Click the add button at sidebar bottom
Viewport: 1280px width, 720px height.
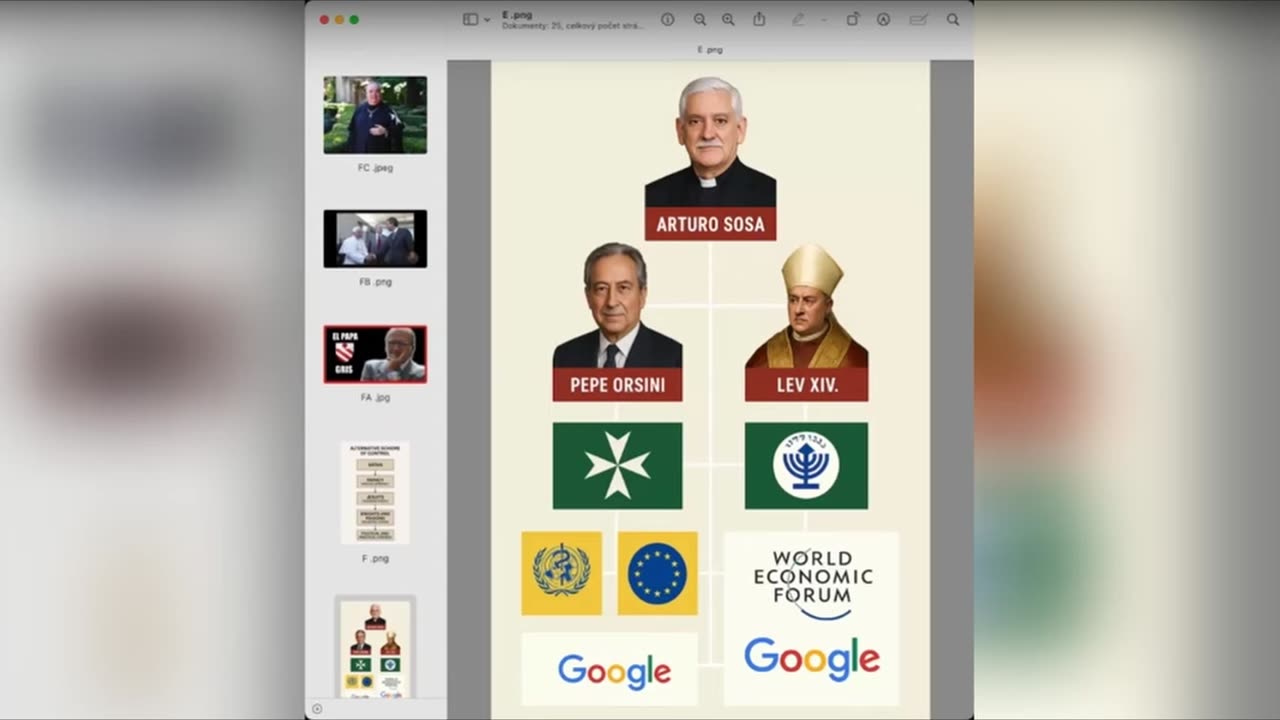[317, 709]
